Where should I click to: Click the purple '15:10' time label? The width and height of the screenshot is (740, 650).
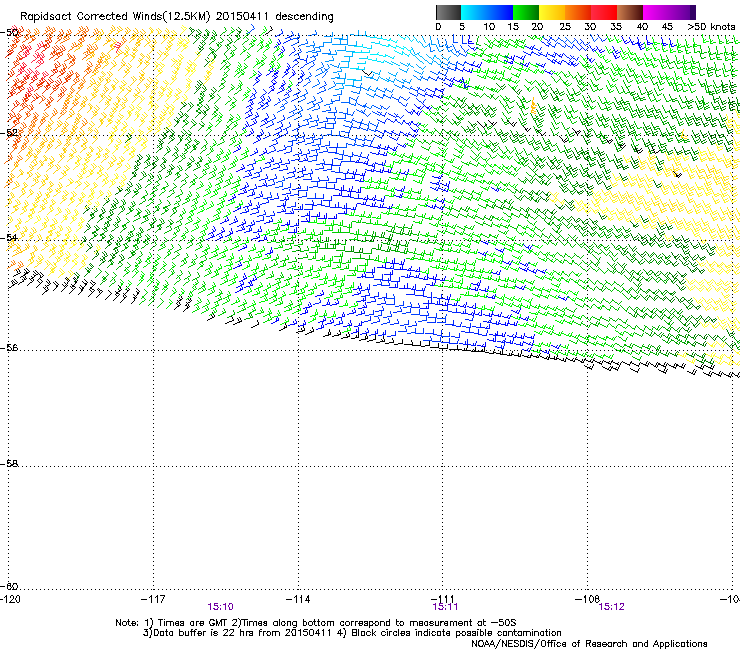click(220, 607)
